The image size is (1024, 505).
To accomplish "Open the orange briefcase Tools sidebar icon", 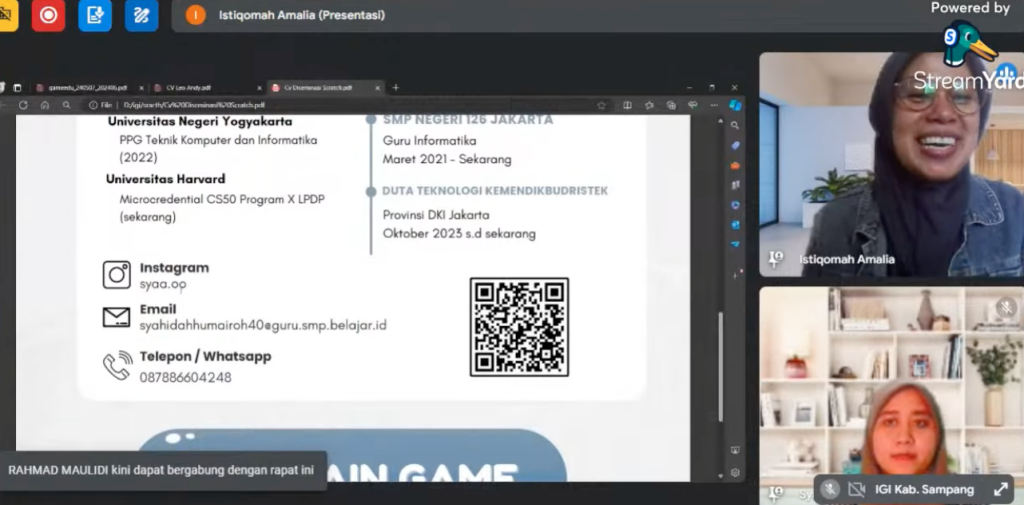I will pos(735,165).
